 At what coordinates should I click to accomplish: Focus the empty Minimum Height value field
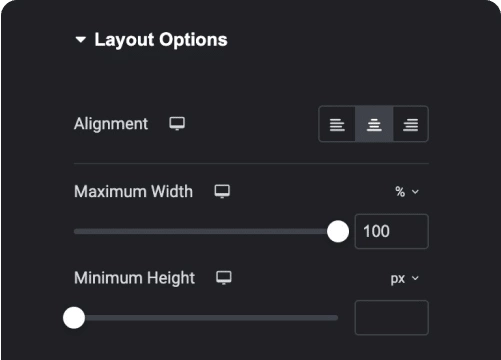coord(392,318)
